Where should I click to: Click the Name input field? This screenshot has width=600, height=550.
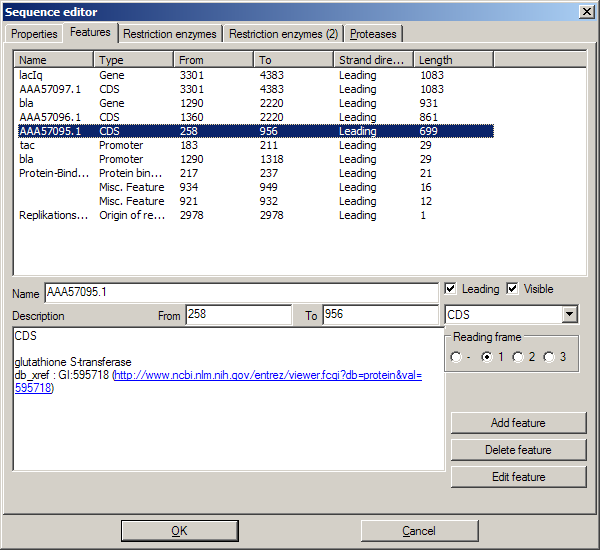click(x=241, y=293)
